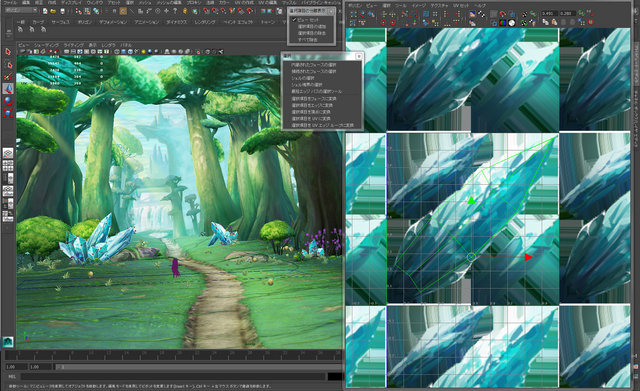Image resolution: width=640 pixels, height=391 pixels.
Task: Open the テクスチャ menu in UV editor
Action: coord(439,6)
